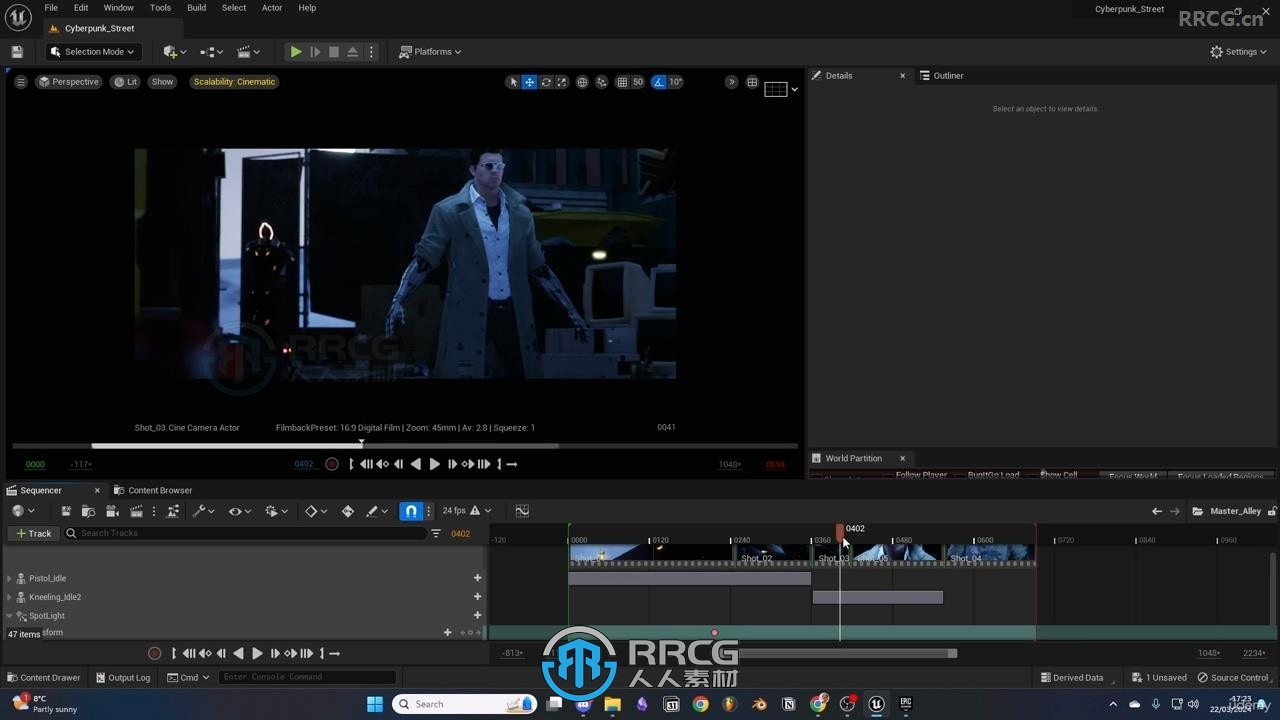Image resolution: width=1280 pixels, height=720 pixels.
Task: Open the rotation snap 10° value dropdown
Action: pos(676,82)
